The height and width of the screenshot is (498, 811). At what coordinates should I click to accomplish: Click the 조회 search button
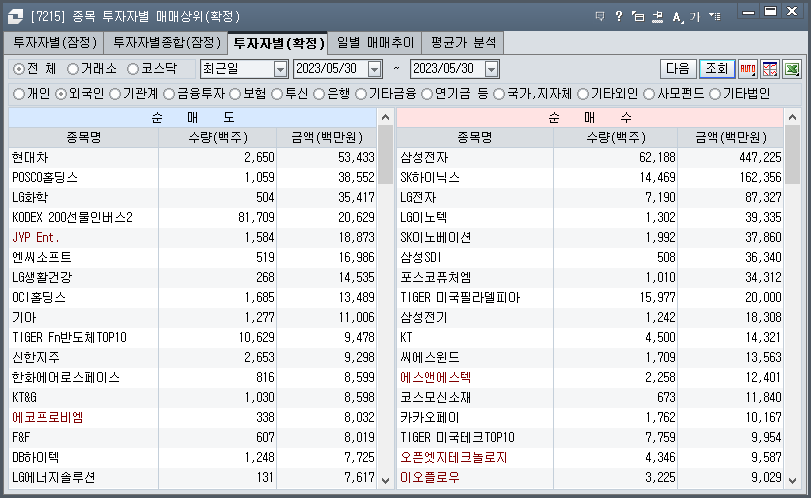(x=717, y=69)
